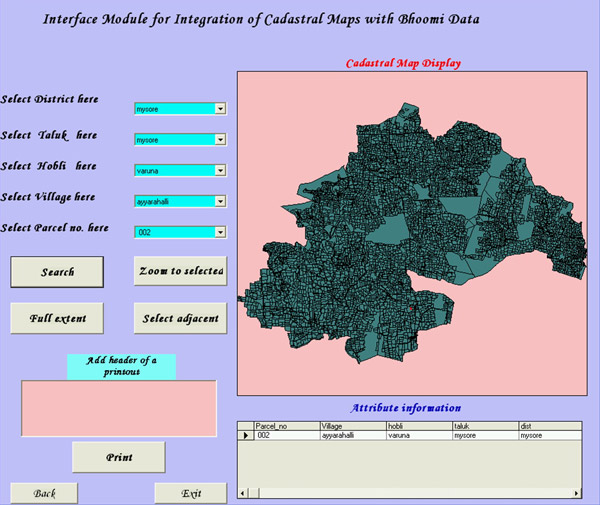The image size is (600, 505).
Task: Expand the Select Taluk dropdown list
Action: (x=220, y=139)
